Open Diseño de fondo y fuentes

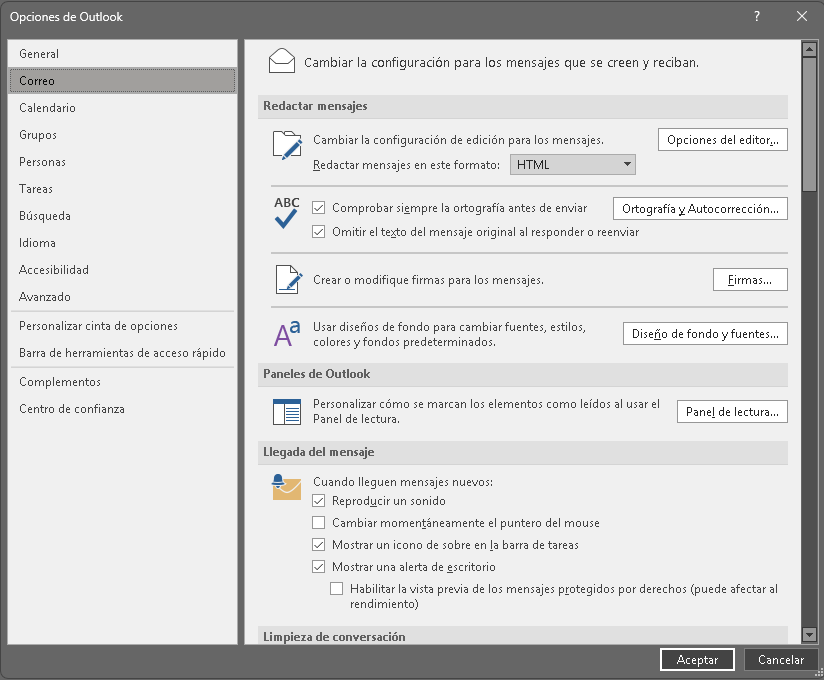pos(705,334)
